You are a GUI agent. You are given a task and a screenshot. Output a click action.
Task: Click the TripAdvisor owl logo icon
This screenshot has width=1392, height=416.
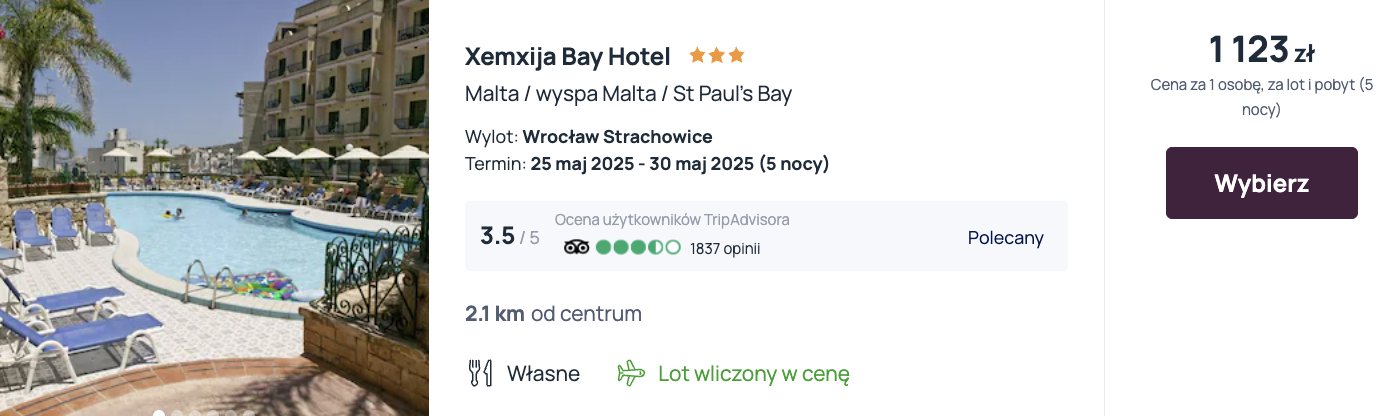coord(577,247)
